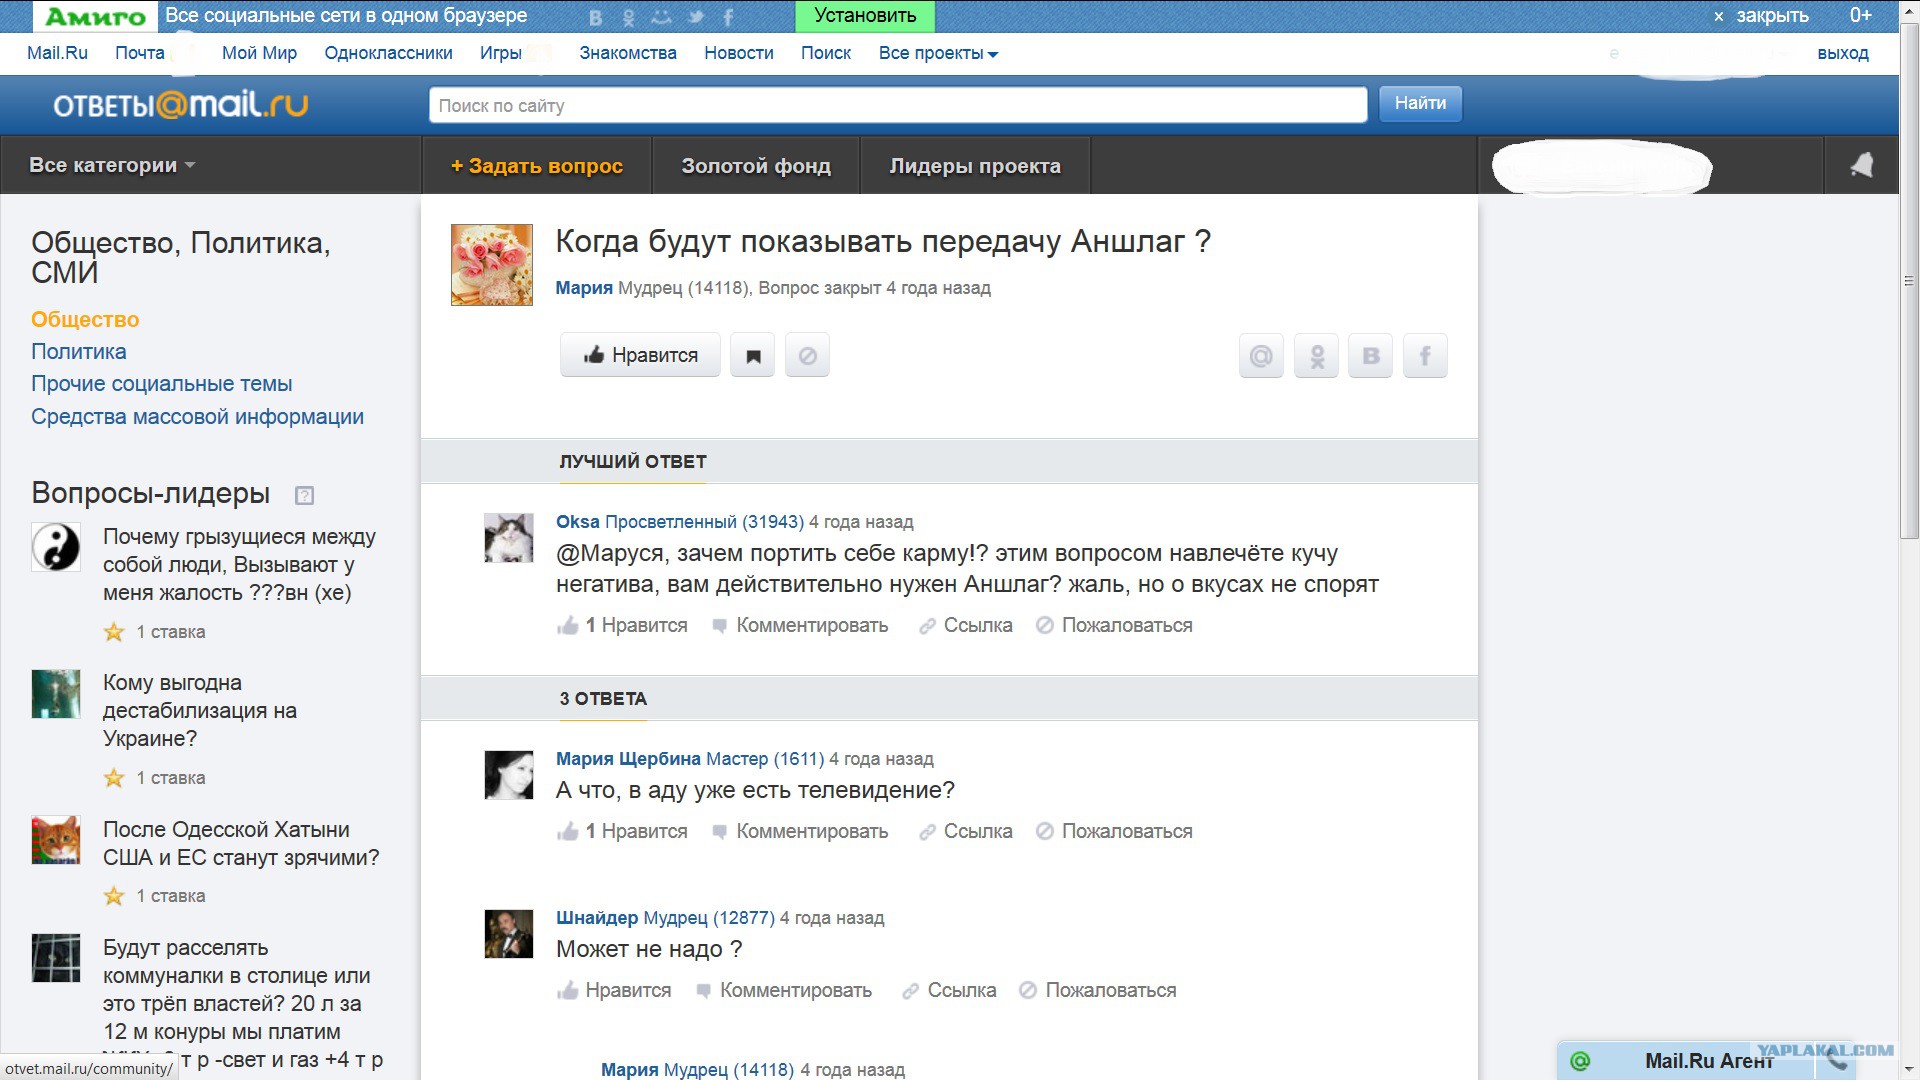
Task: Open the notifications bell icon
Action: [x=1861, y=165]
